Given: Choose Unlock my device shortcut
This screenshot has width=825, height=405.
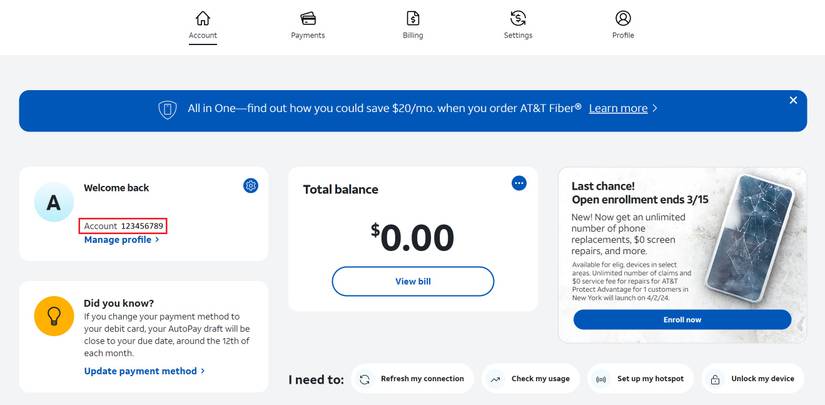Looking at the screenshot, I should click(x=753, y=379).
